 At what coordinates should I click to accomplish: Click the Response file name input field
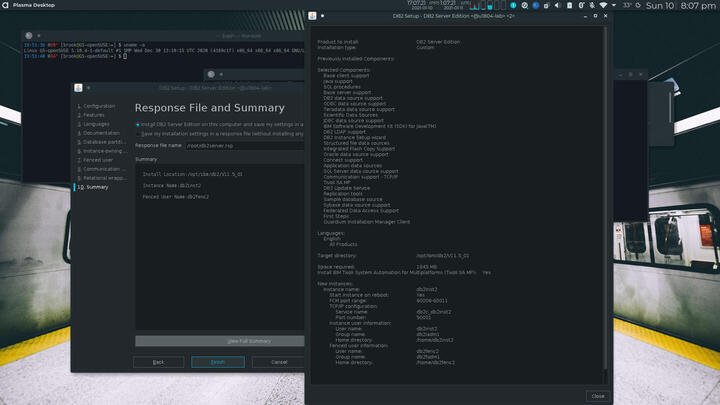point(245,146)
